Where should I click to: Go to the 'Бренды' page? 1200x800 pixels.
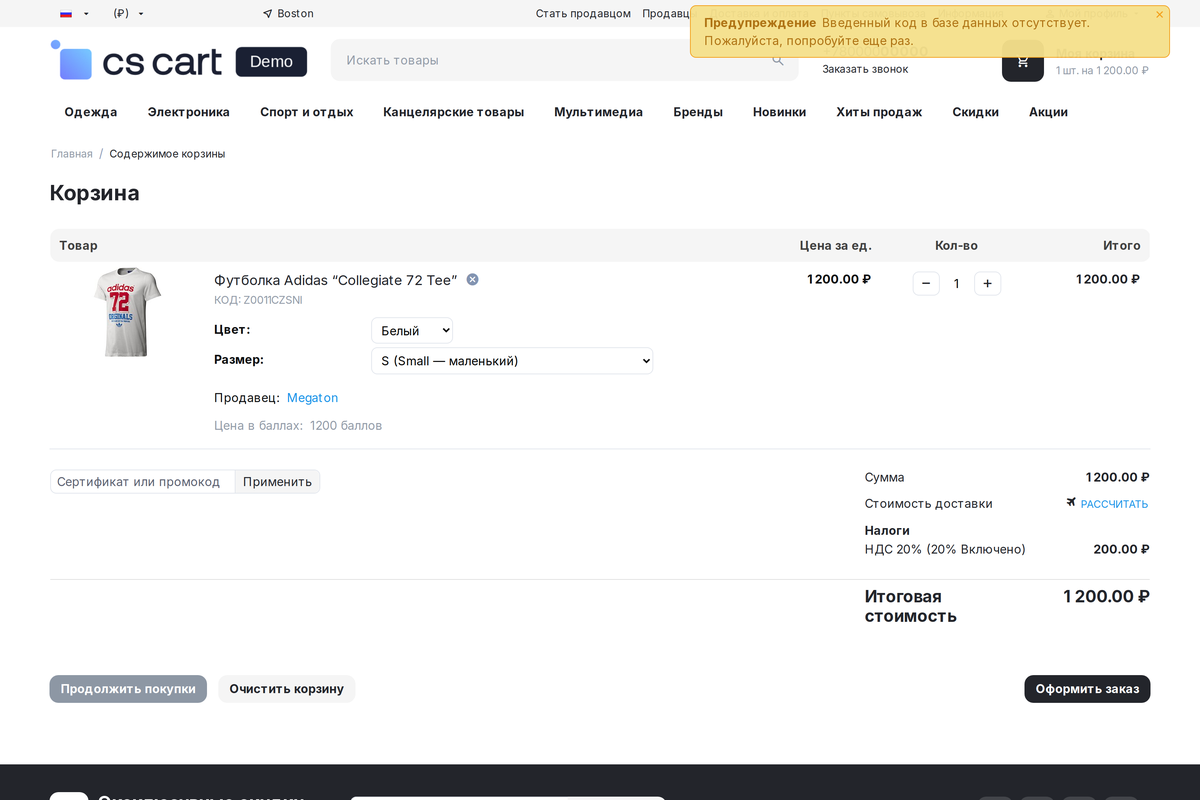point(698,112)
